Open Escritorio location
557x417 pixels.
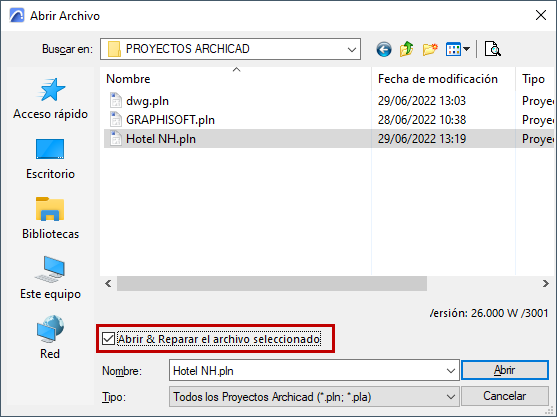pyautogui.click(x=50, y=159)
